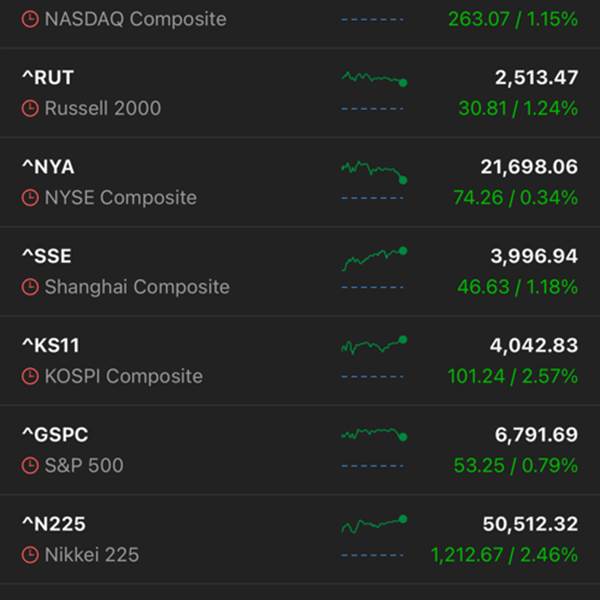Screen dimensions: 600x600
Task: Tap the clock icon beside Shanghai Composite
Action: [x=31, y=287]
